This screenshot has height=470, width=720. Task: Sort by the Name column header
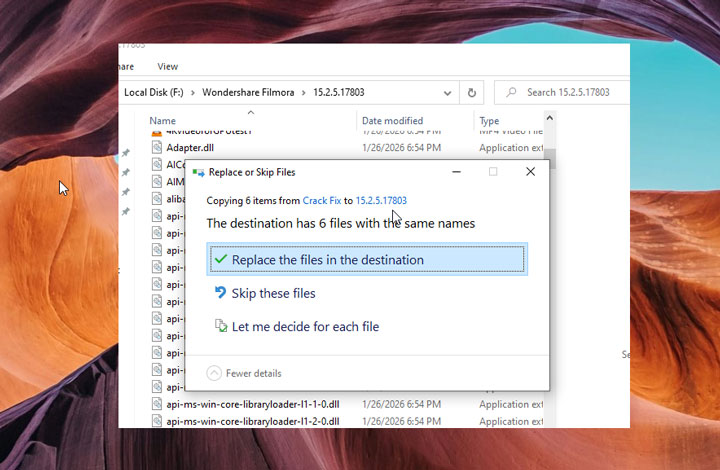pyautogui.click(x=163, y=121)
